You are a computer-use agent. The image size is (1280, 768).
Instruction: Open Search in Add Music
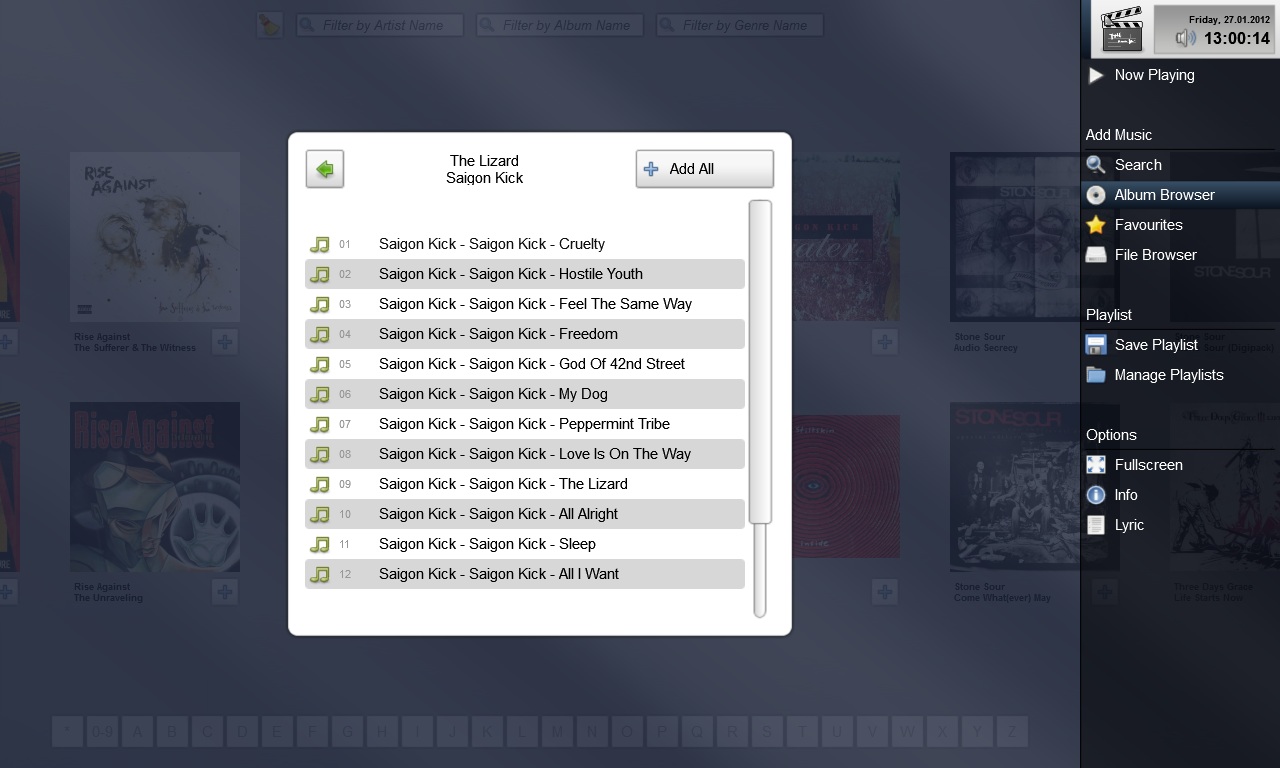click(1180, 165)
